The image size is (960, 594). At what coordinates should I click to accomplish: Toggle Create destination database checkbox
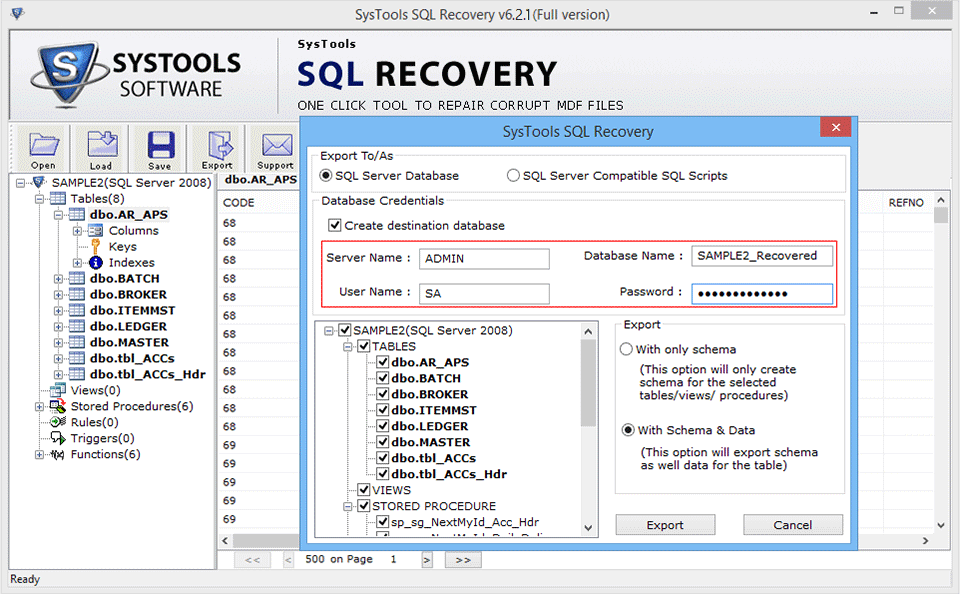(x=334, y=225)
